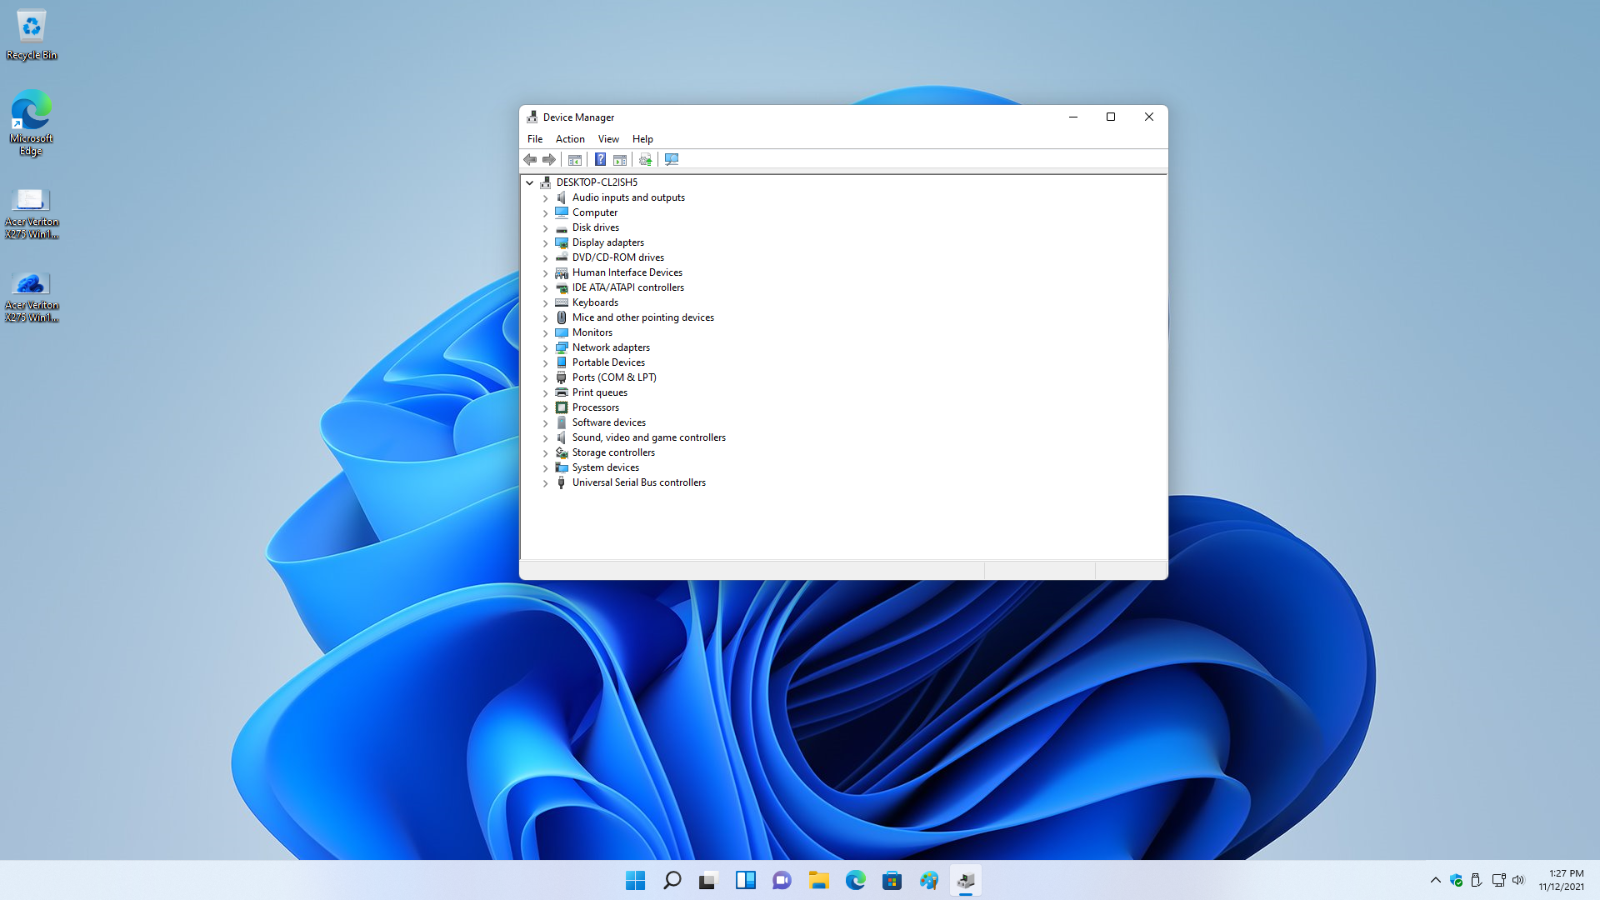The height and width of the screenshot is (900, 1600).
Task: Open Microsoft Store from the taskbar
Action: pos(892,880)
